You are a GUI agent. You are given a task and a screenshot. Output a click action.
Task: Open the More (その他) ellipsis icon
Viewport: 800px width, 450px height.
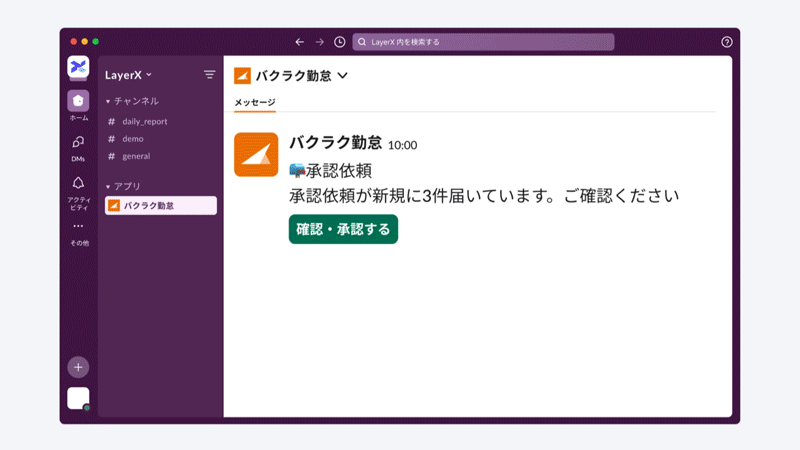tap(78, 226)
